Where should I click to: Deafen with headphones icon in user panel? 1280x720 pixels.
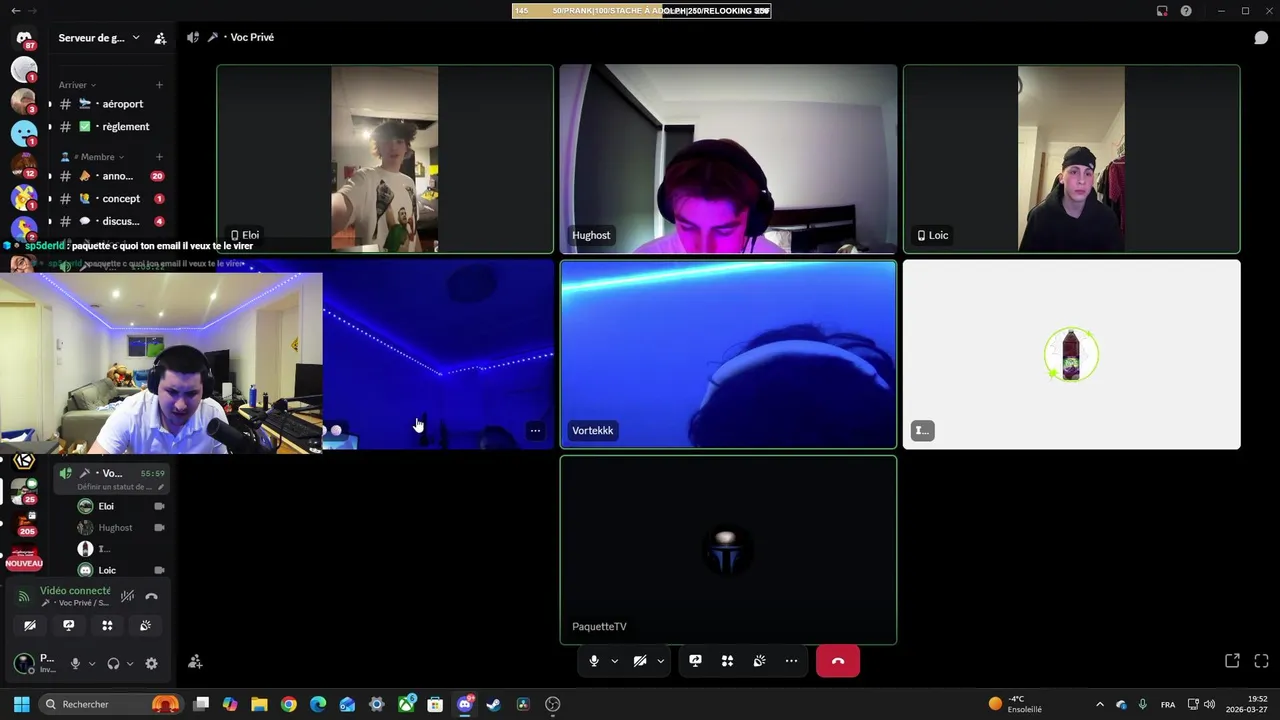coord(113,663)
